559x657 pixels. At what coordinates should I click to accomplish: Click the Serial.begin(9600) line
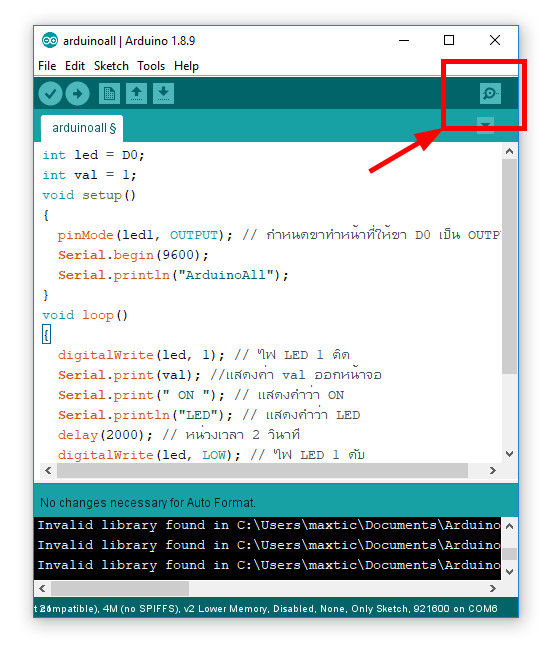coord(133,255)
